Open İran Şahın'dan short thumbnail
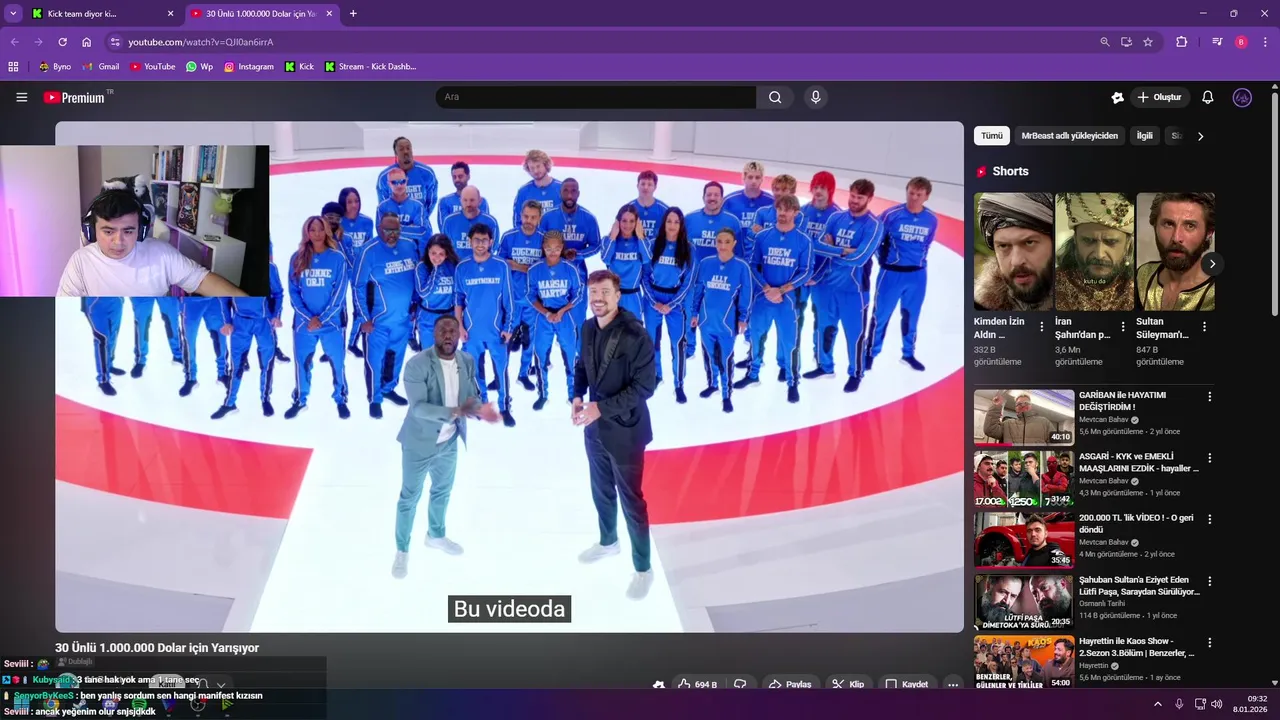The height and width of the screenshot is (720, 1280). pos(1094,252)
